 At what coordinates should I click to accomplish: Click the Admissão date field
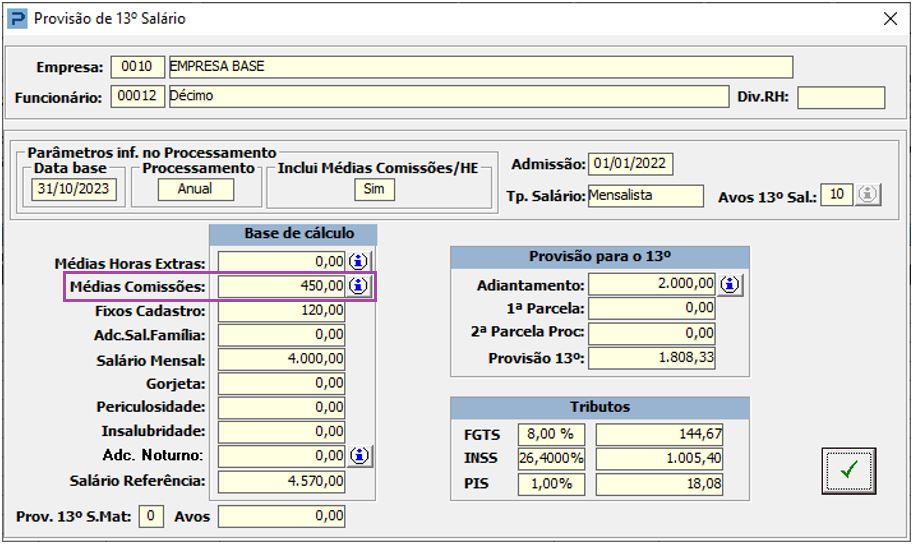pos(630,164)
